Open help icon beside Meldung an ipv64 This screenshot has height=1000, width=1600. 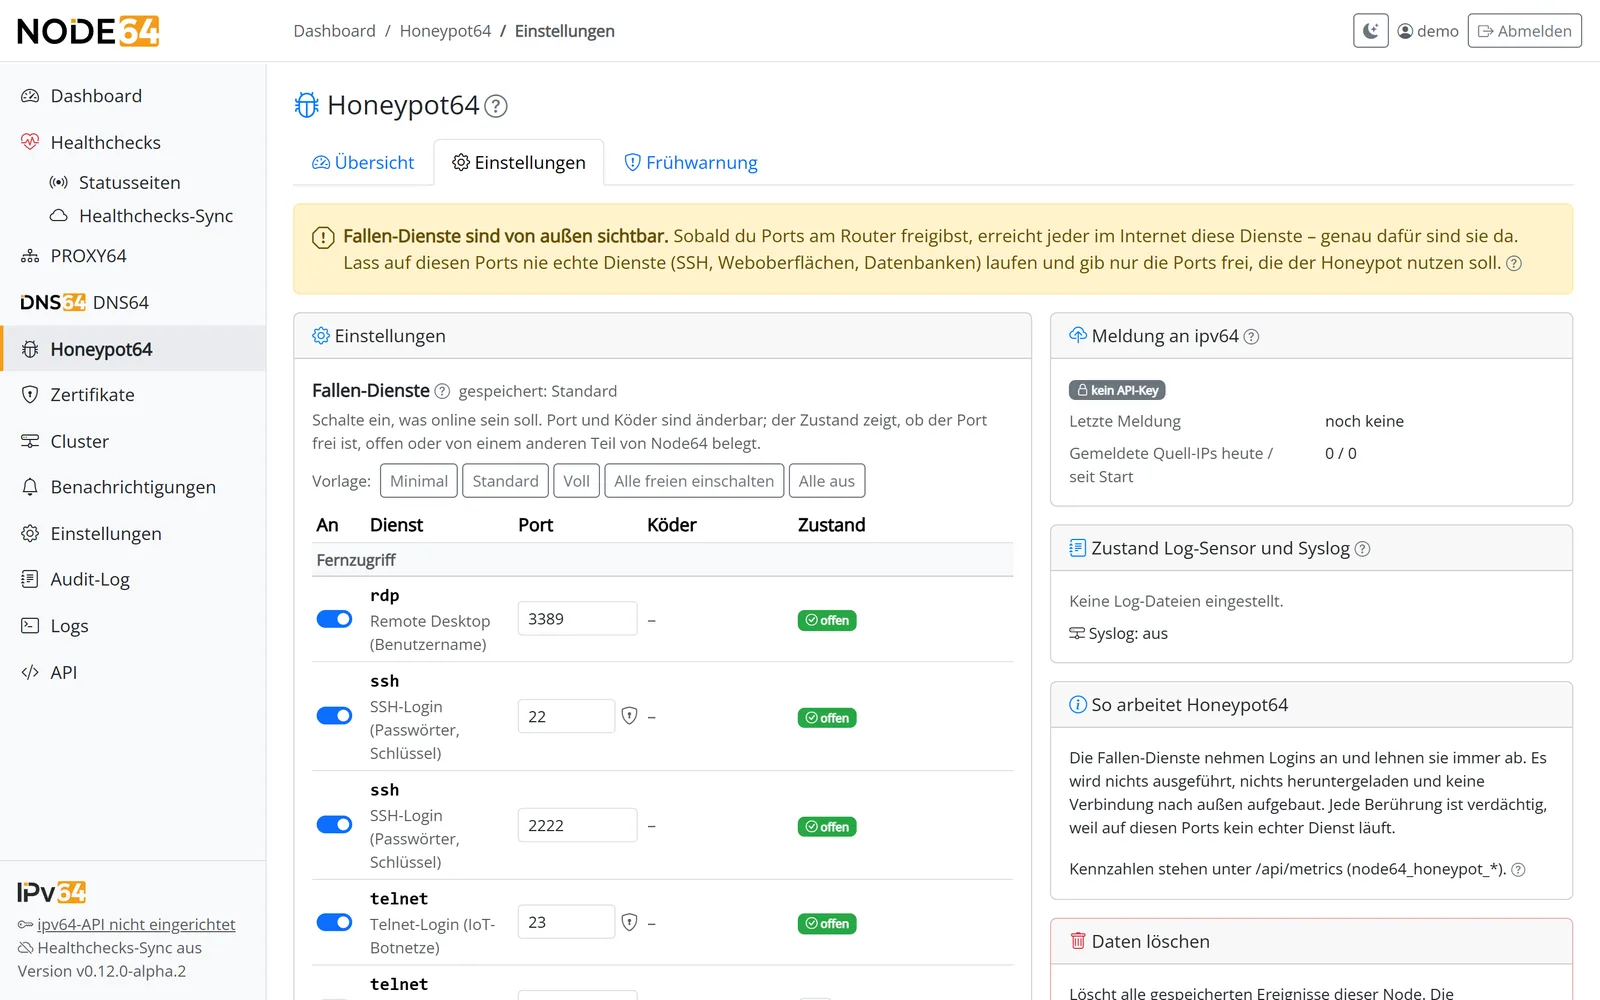point(1251,337)
